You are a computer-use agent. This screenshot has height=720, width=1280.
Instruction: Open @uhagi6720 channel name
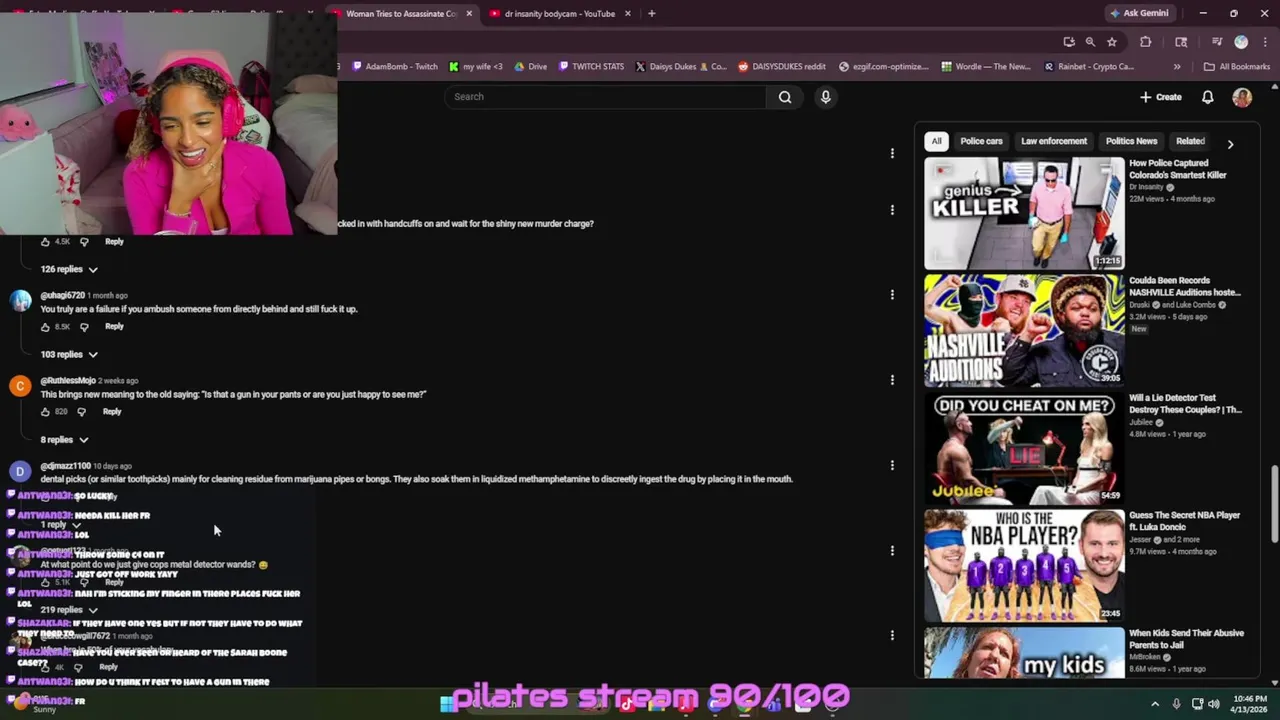(62, 296)
